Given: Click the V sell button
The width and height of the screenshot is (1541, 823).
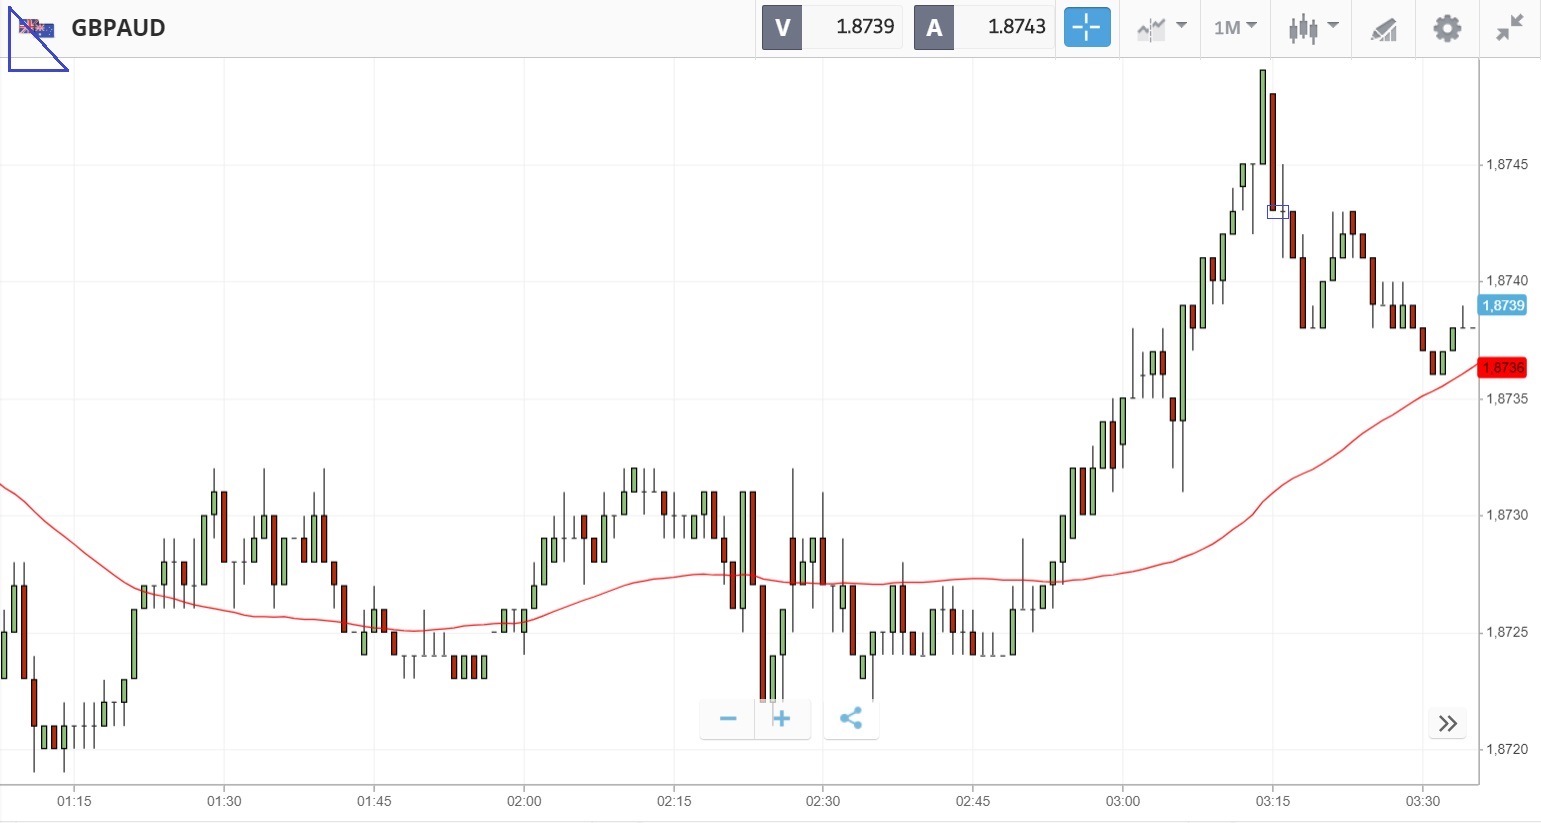Looking at the screenshot, I should pos(782,28).
